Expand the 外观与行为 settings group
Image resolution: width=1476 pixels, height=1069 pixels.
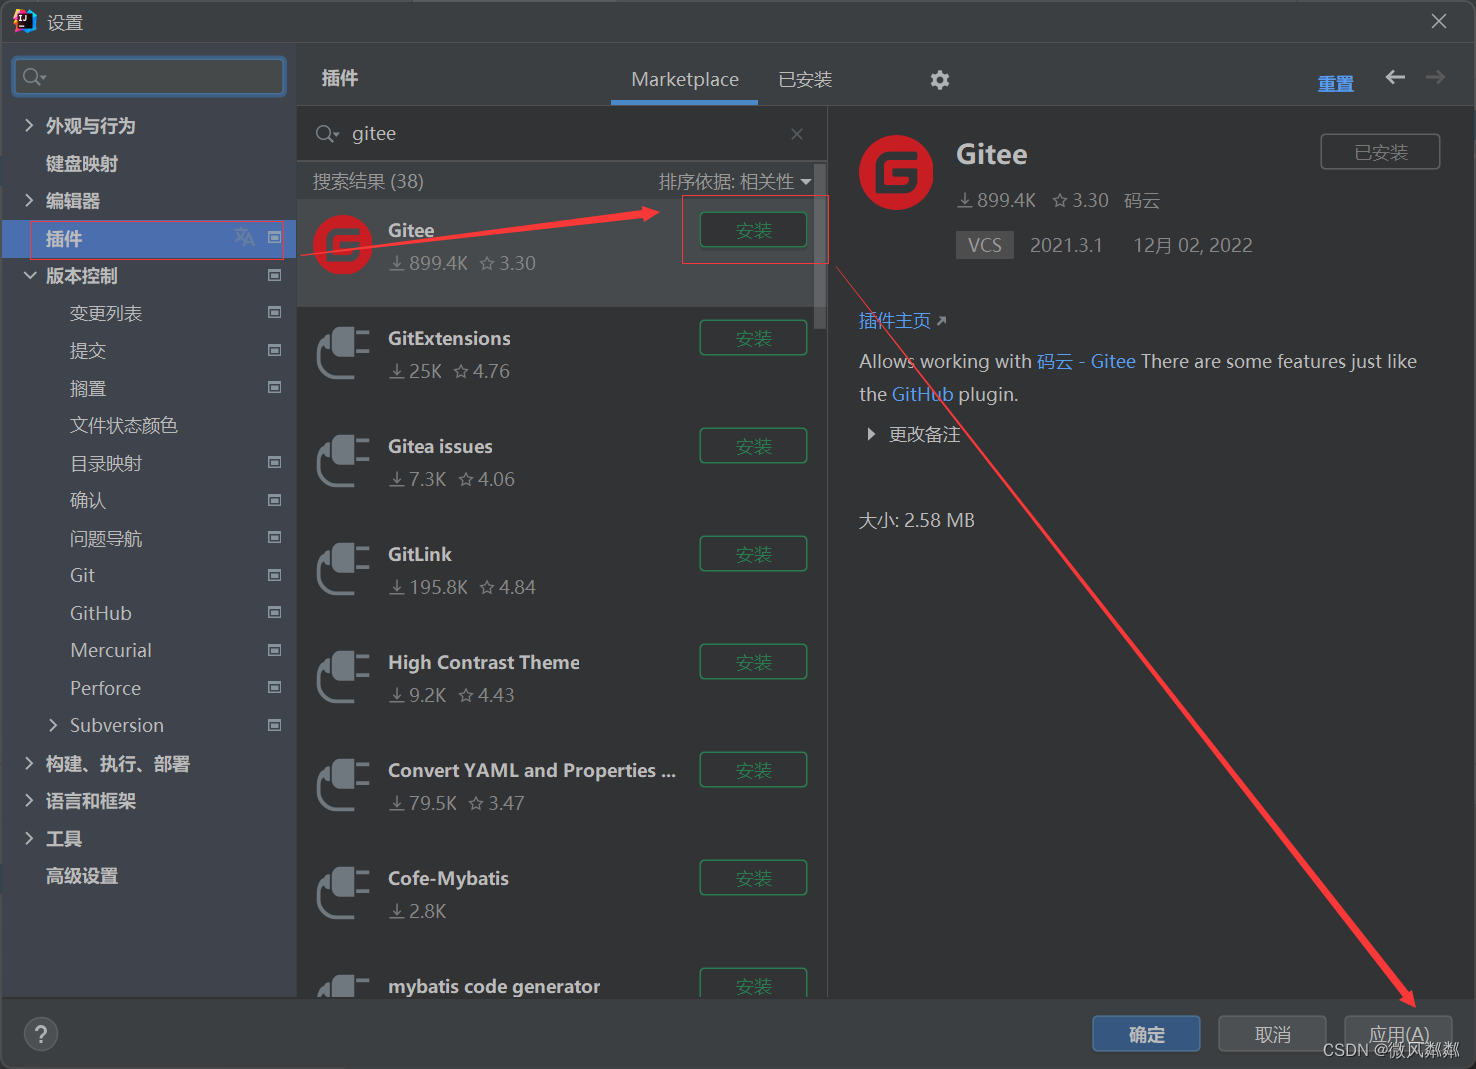coord(29,125)
